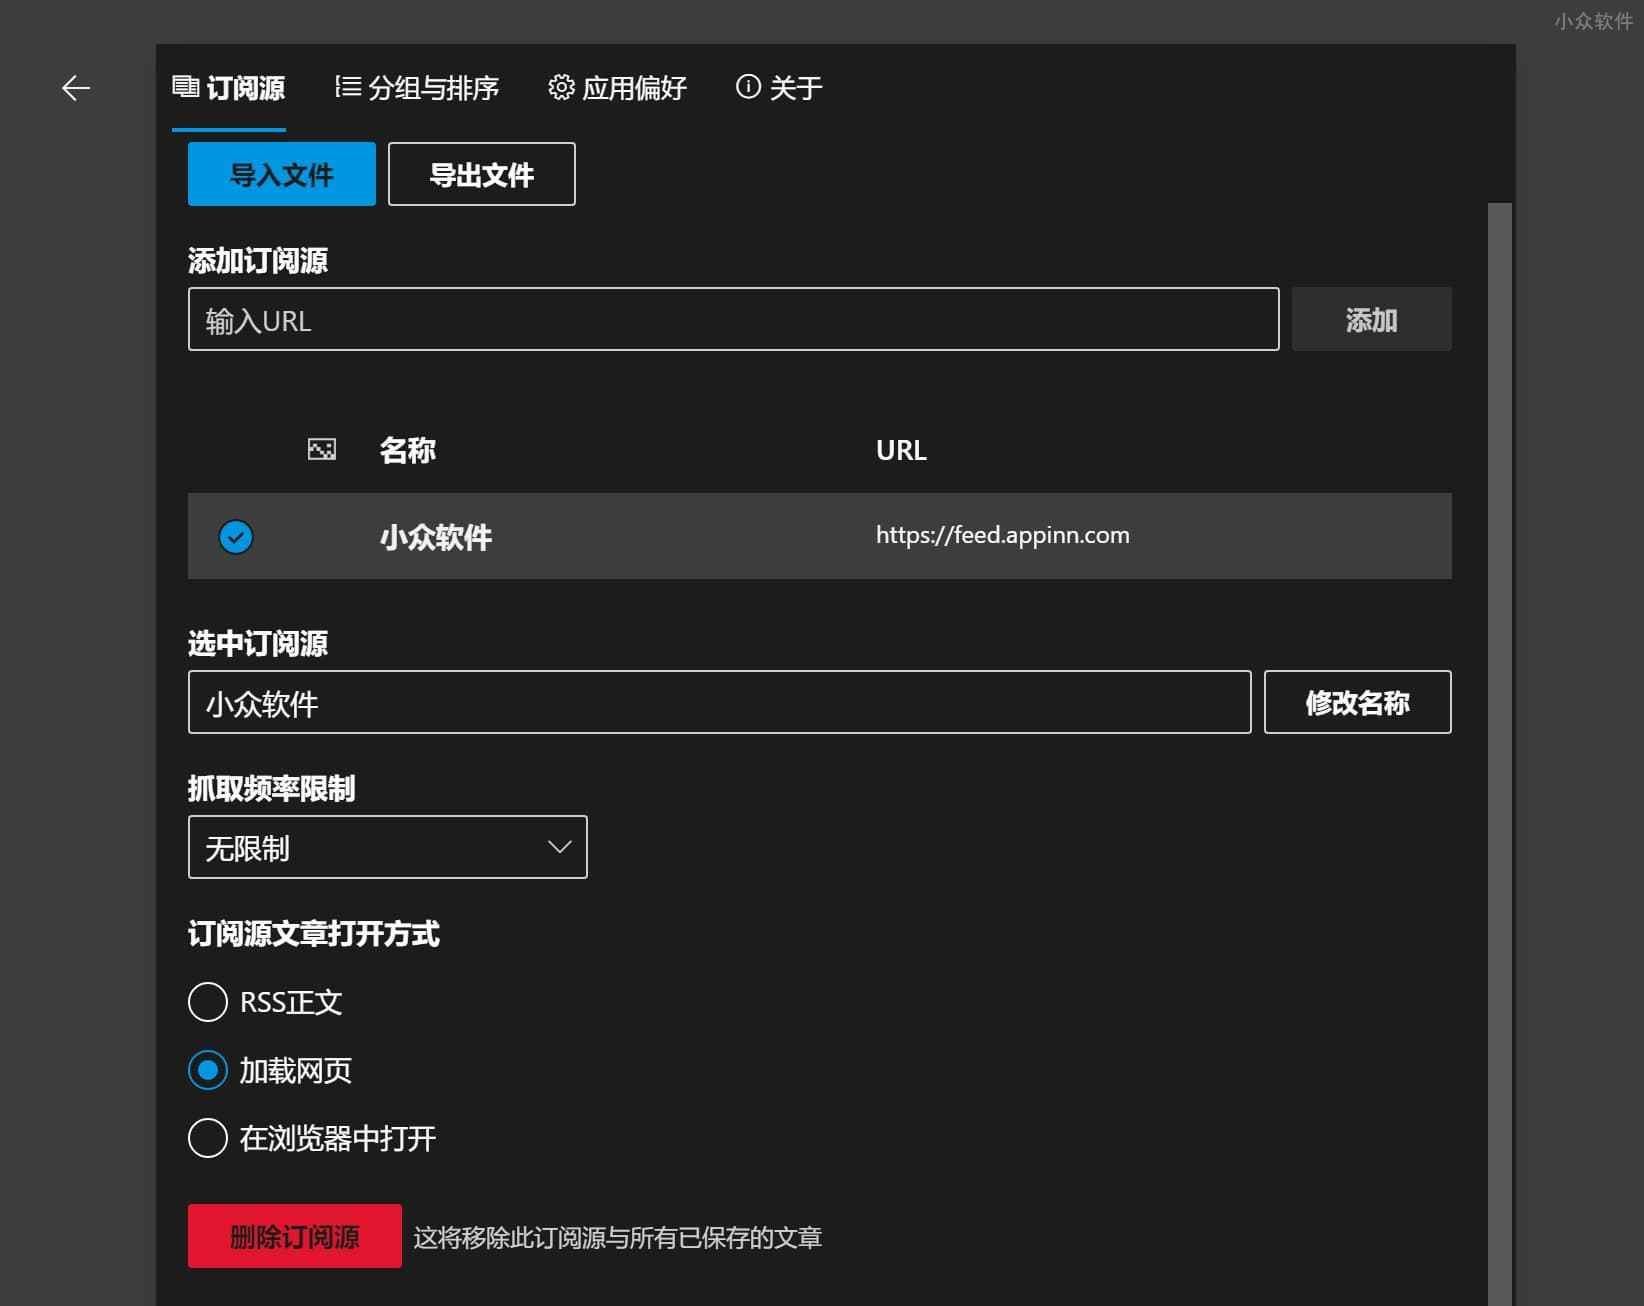1644x1306 pixels.
Task: Click the vertical scrollbar of the settings panel
Action: point(1500,754)
